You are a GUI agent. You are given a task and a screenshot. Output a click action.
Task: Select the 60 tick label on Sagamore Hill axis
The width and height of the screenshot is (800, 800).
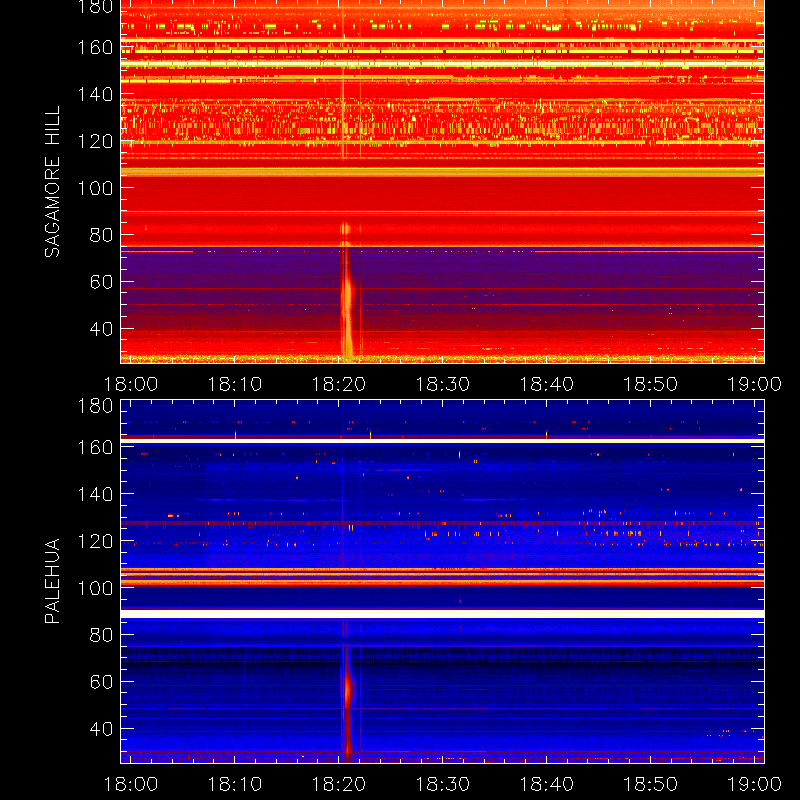(101, 282)
